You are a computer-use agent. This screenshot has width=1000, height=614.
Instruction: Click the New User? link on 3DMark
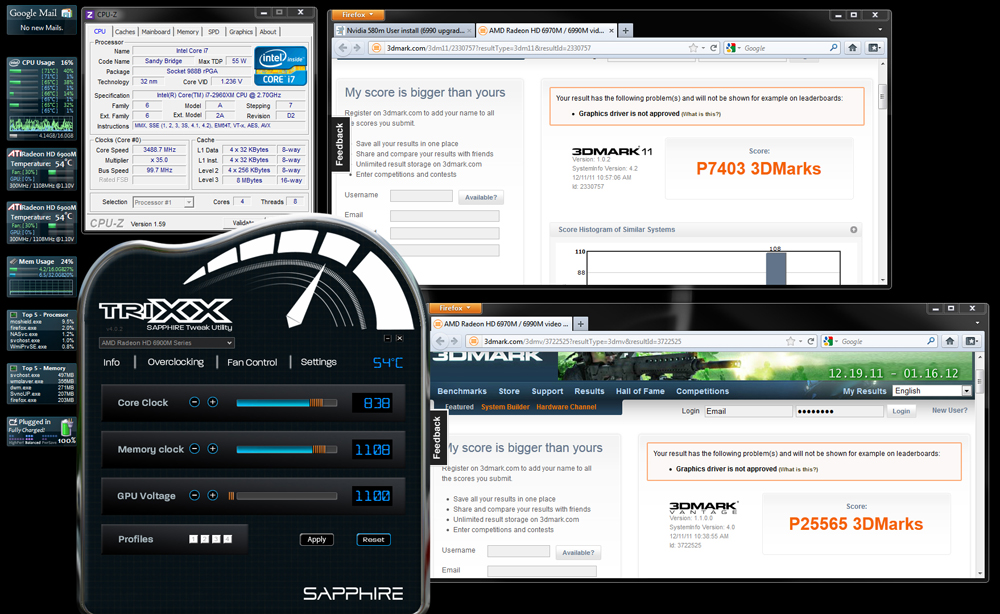pos(950,411)
